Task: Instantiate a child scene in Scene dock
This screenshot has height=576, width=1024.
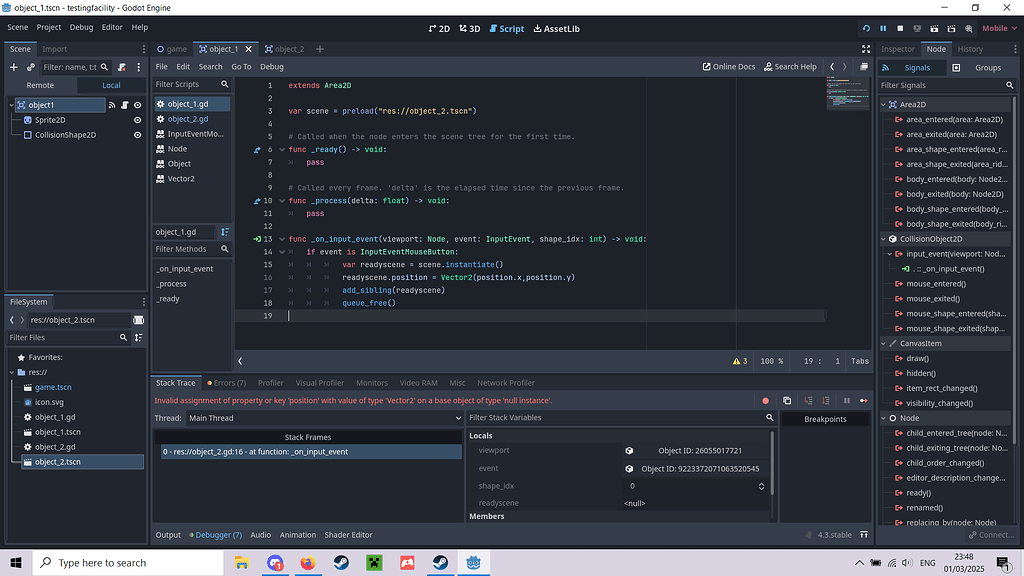Action: [31, 67]
